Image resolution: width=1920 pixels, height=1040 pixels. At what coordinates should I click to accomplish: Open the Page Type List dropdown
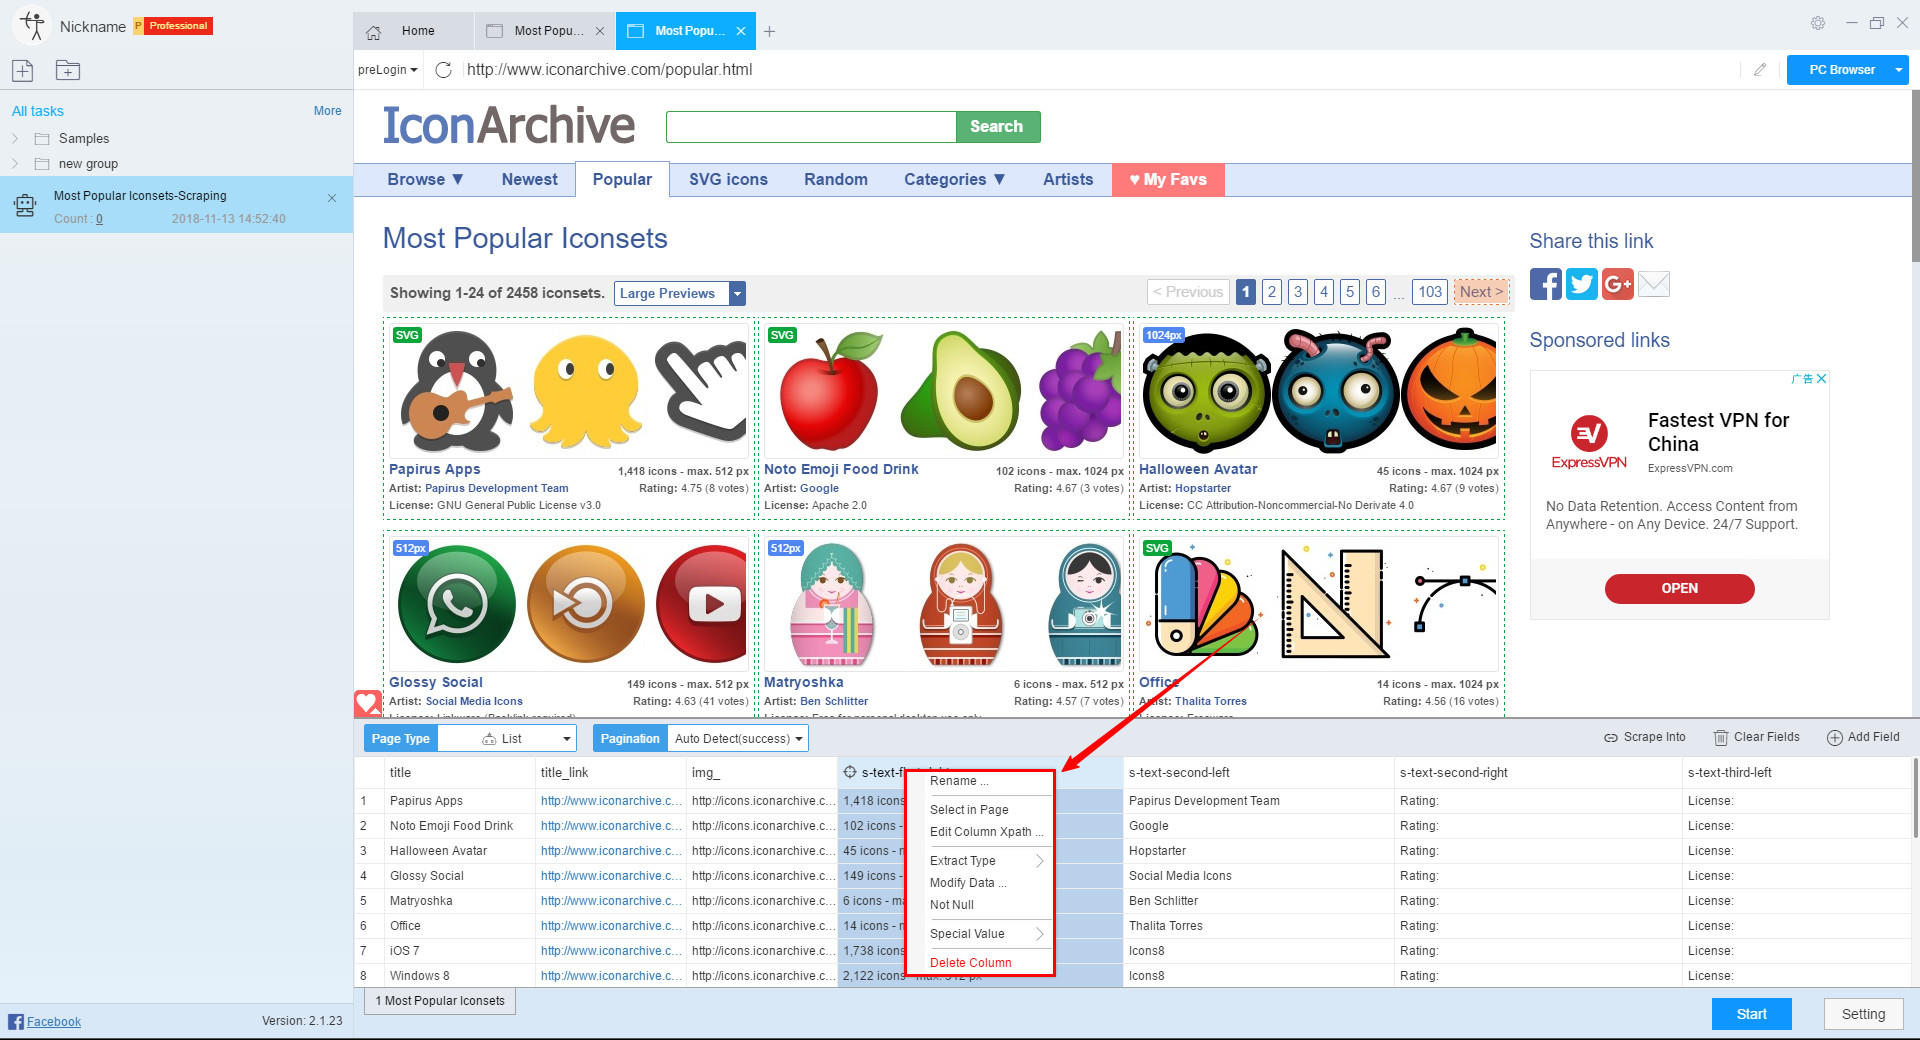[507, 739]
